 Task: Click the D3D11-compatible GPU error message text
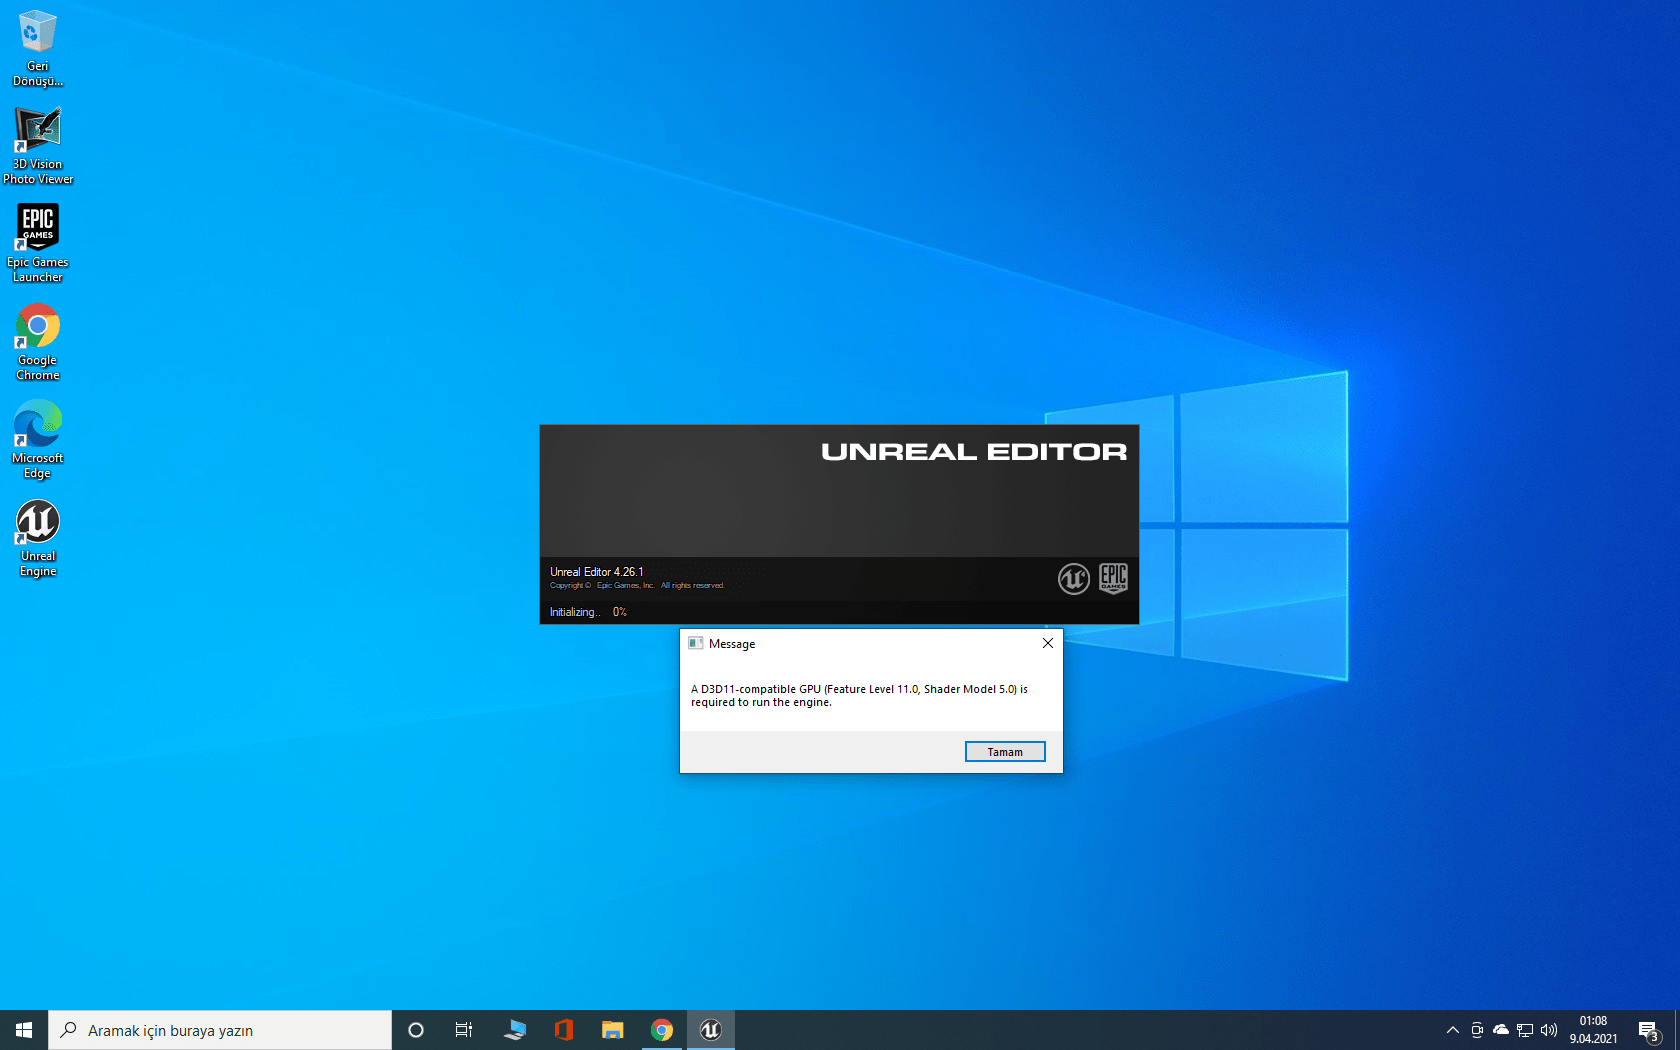coord(859,695)
